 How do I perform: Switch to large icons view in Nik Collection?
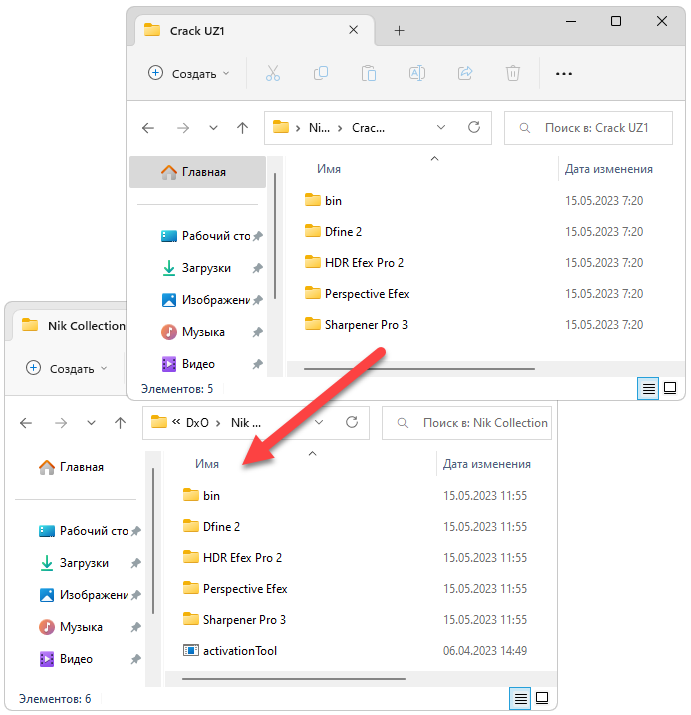(x=542, y=698)
